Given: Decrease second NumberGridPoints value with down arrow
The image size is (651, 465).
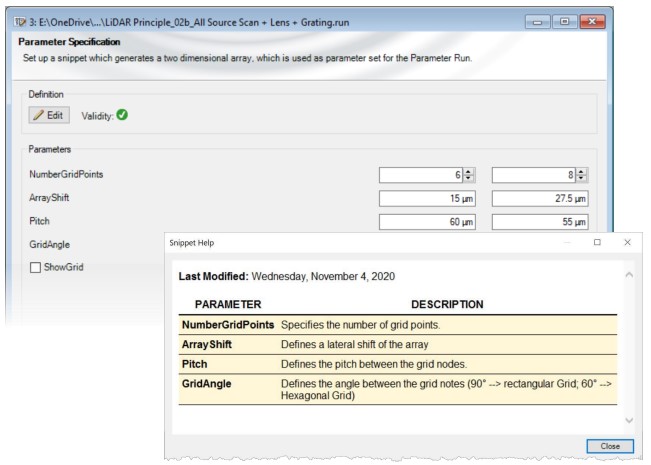Looking at the screenshot, I should (x=582, y=179).
